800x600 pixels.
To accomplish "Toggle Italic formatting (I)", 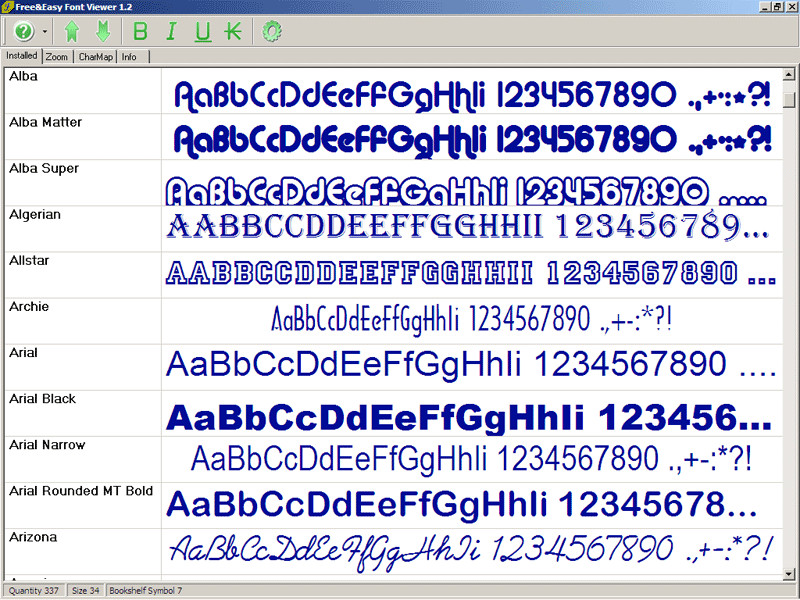I will pyautogui.click(x=171, y=32).
